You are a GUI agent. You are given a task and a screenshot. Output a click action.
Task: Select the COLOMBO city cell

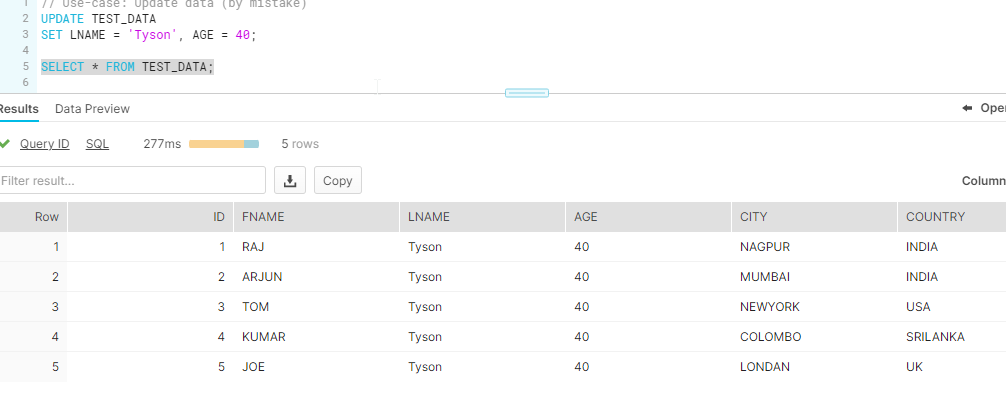[x=814, y=337]
